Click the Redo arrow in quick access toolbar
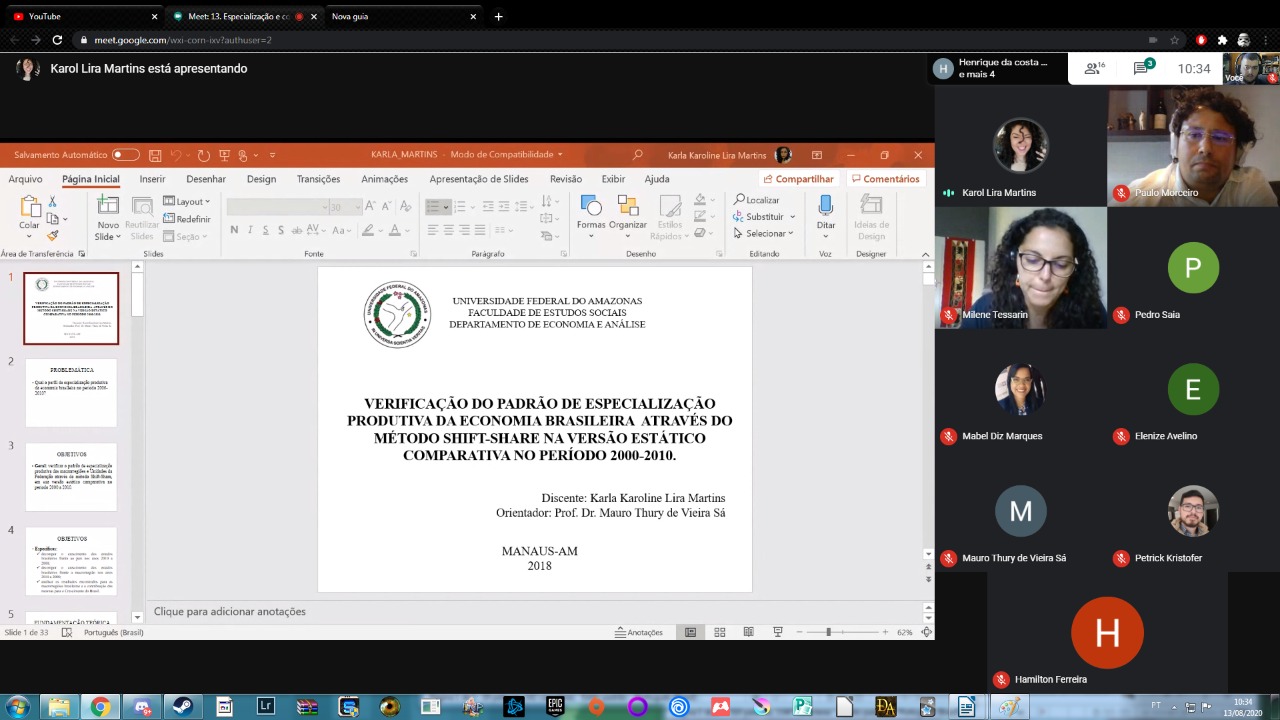1280x720 pixels. tap(203, 155)
